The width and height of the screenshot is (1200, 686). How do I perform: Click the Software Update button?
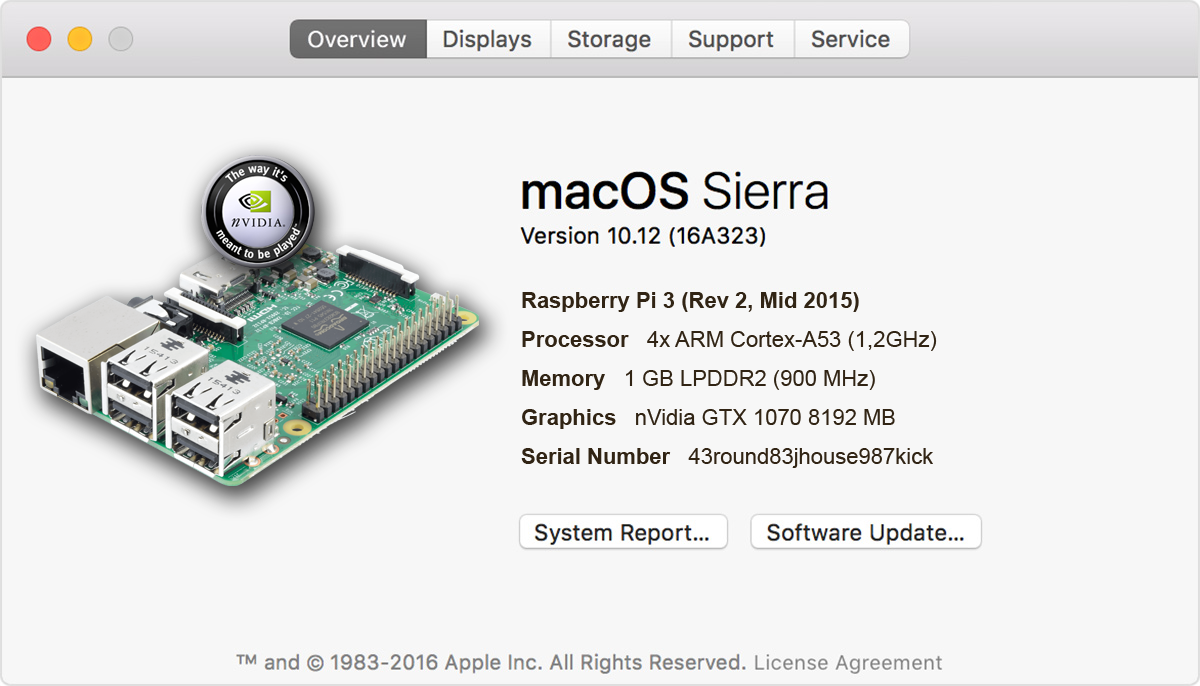(x=865, y=533)
